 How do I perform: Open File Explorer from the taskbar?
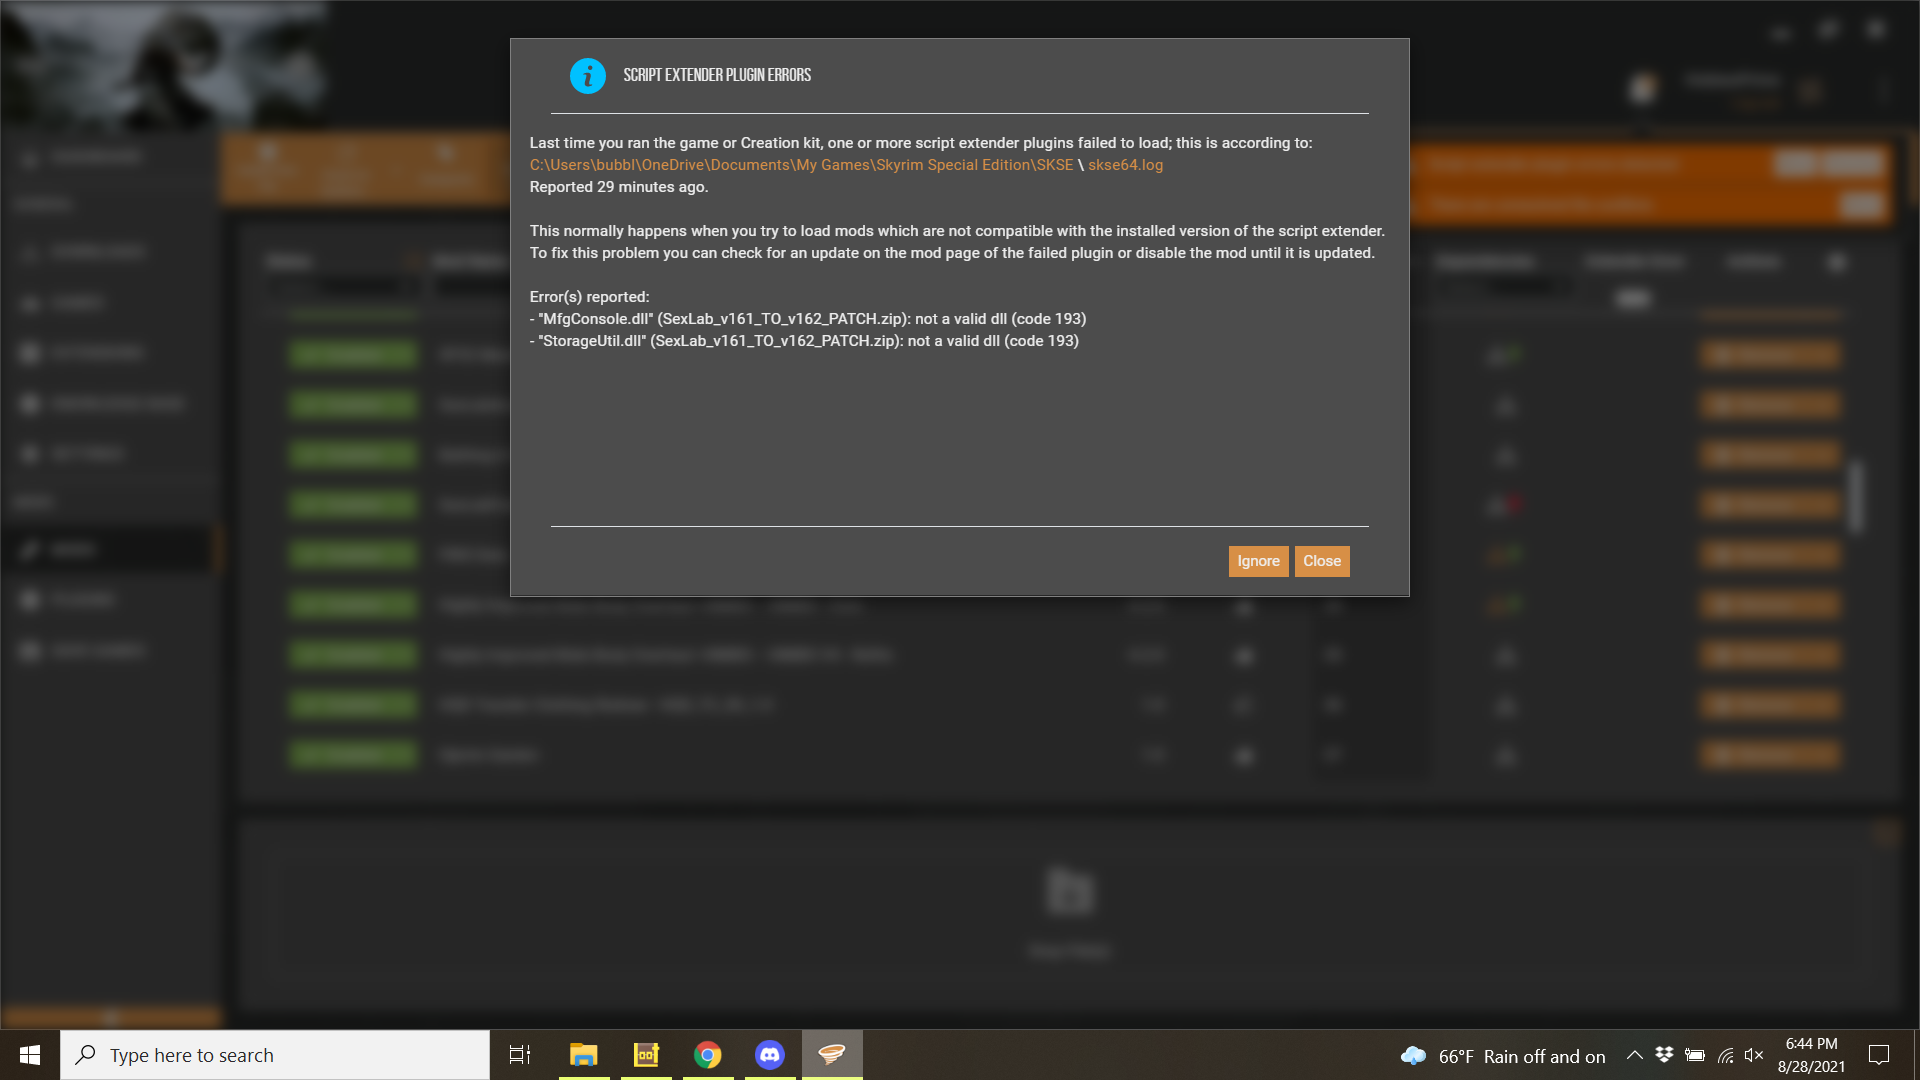[x=584, y=1055]
